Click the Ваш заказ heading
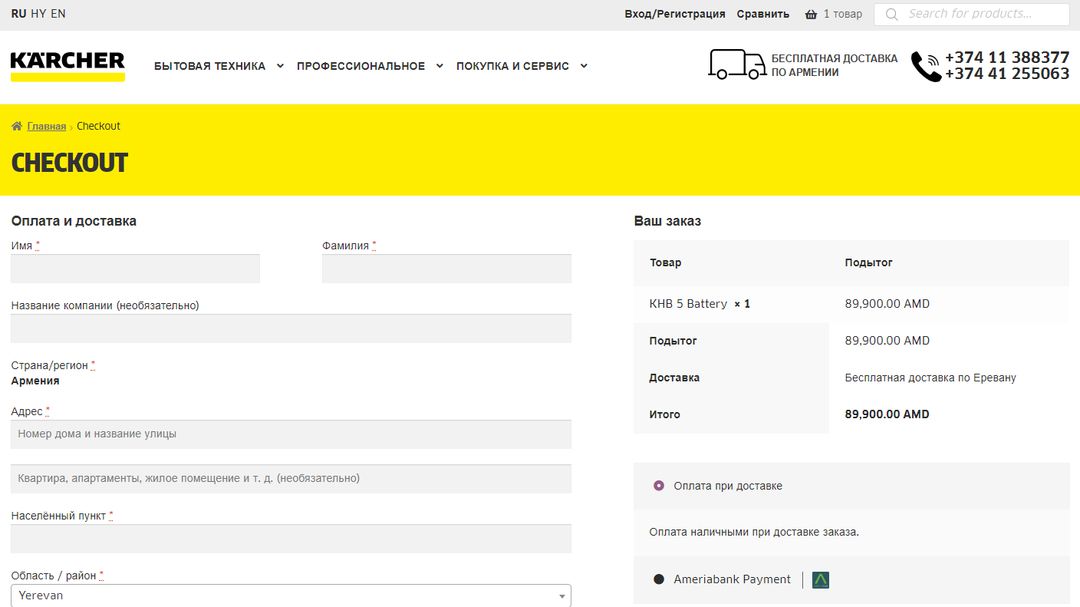 pyautogui.click(x=667, y=221)
